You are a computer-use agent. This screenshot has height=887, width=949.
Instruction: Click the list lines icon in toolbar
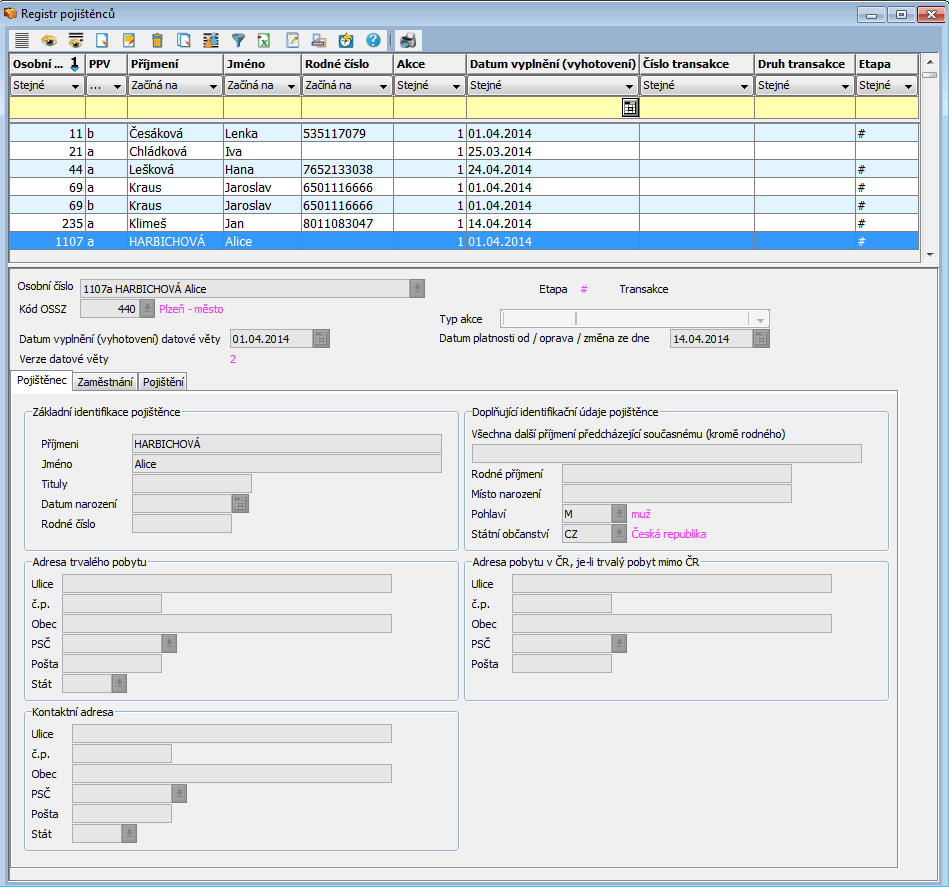click(21, 40)
